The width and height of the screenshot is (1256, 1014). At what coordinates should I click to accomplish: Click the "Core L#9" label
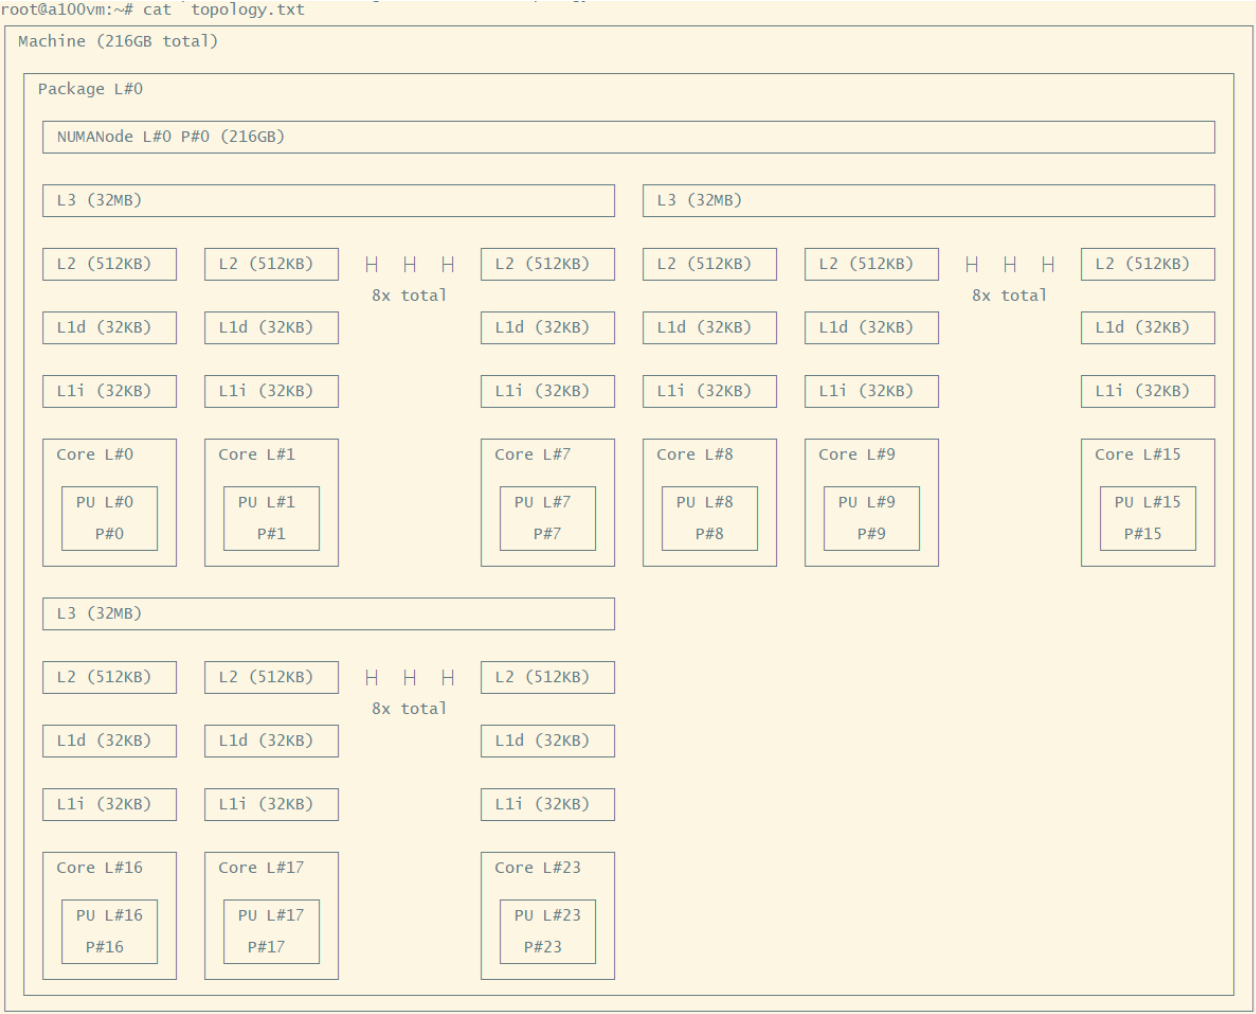pos(857,454)
